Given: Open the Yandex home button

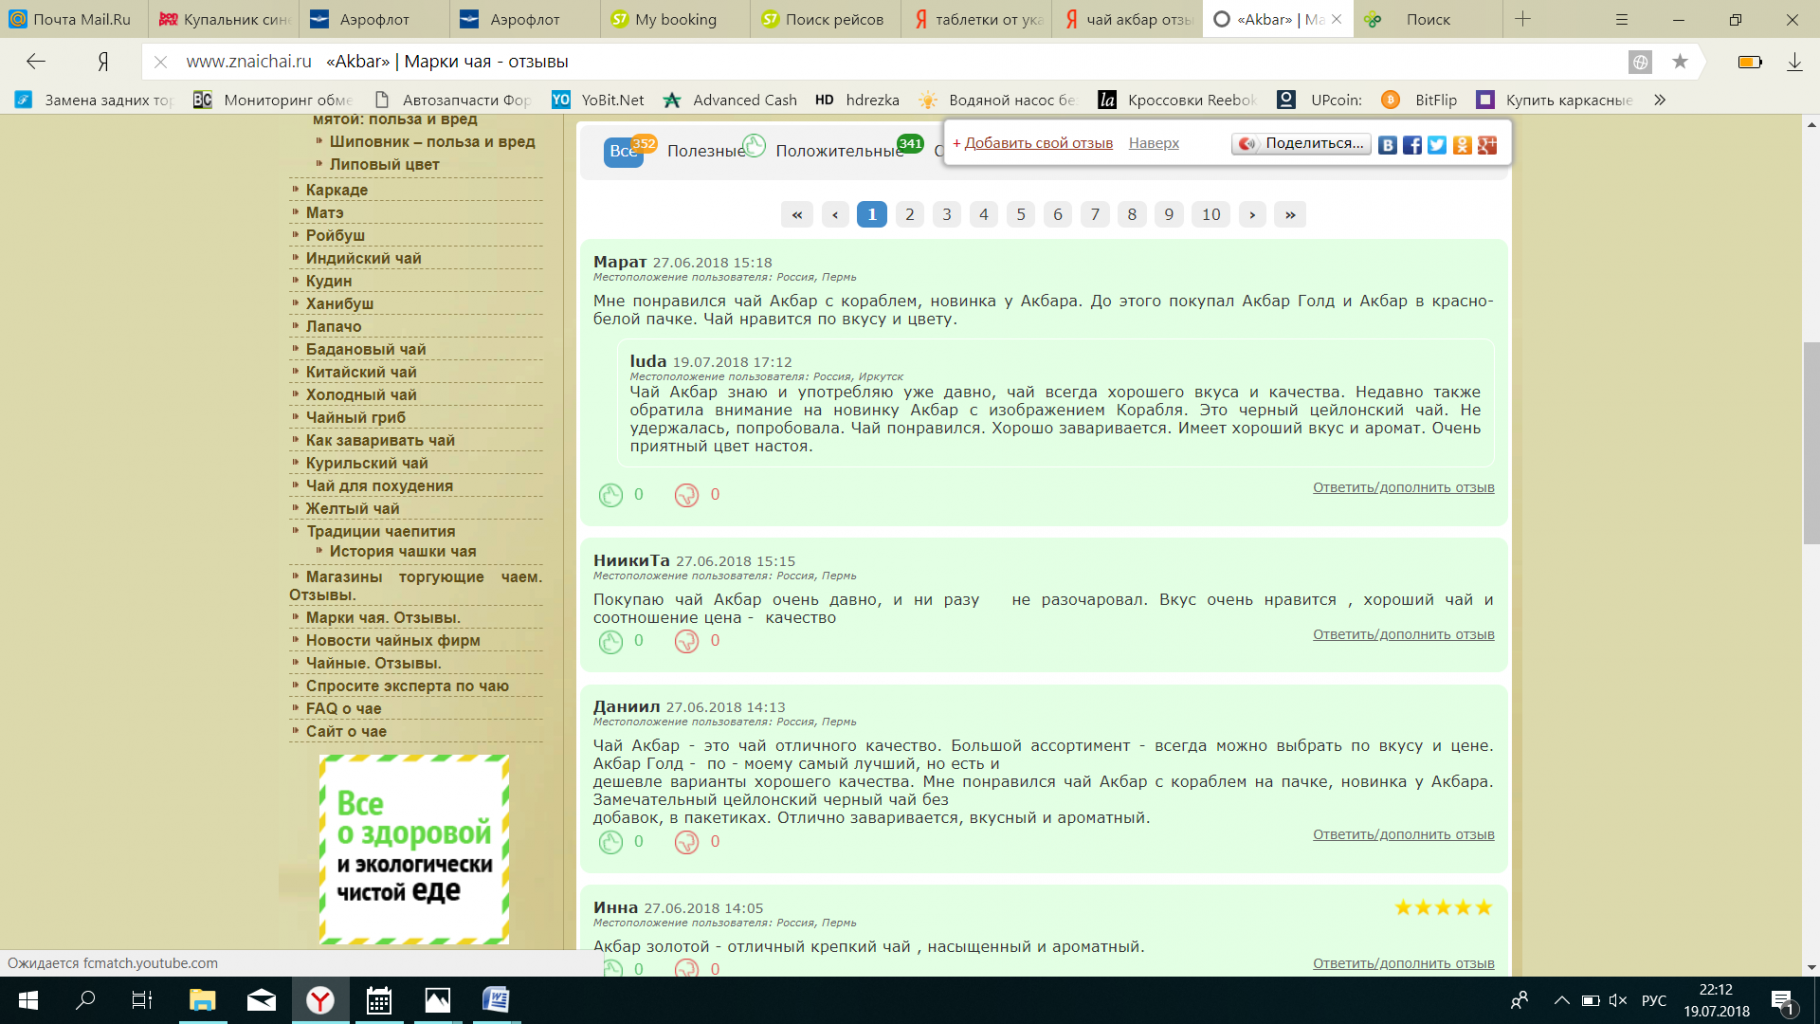Looking at the screenshot, I should [103, 62].
